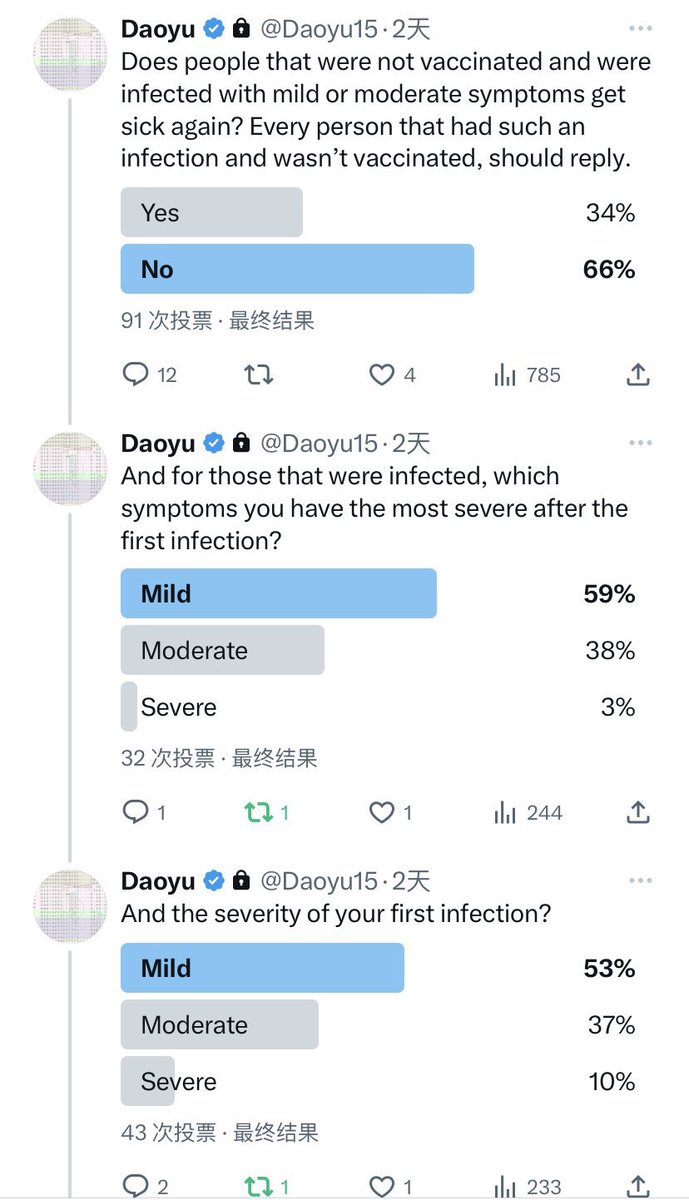Click the 'Moderate' 37% poll option

pos(219,1025)
